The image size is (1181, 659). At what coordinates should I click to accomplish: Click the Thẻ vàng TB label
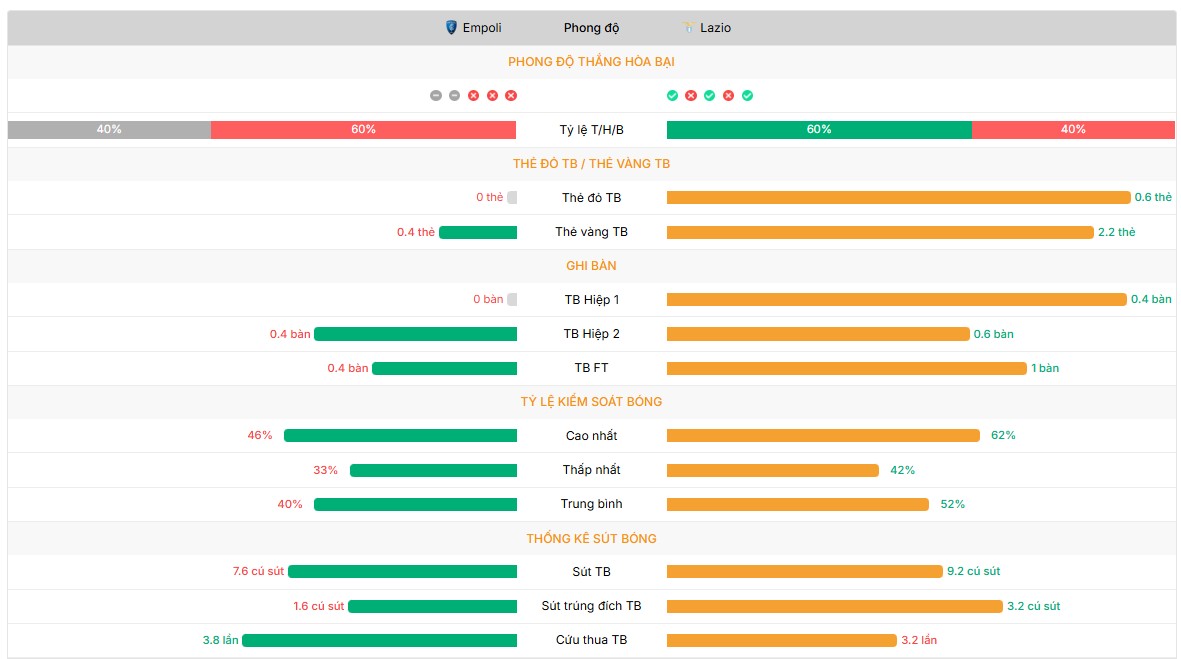[591, 232]
